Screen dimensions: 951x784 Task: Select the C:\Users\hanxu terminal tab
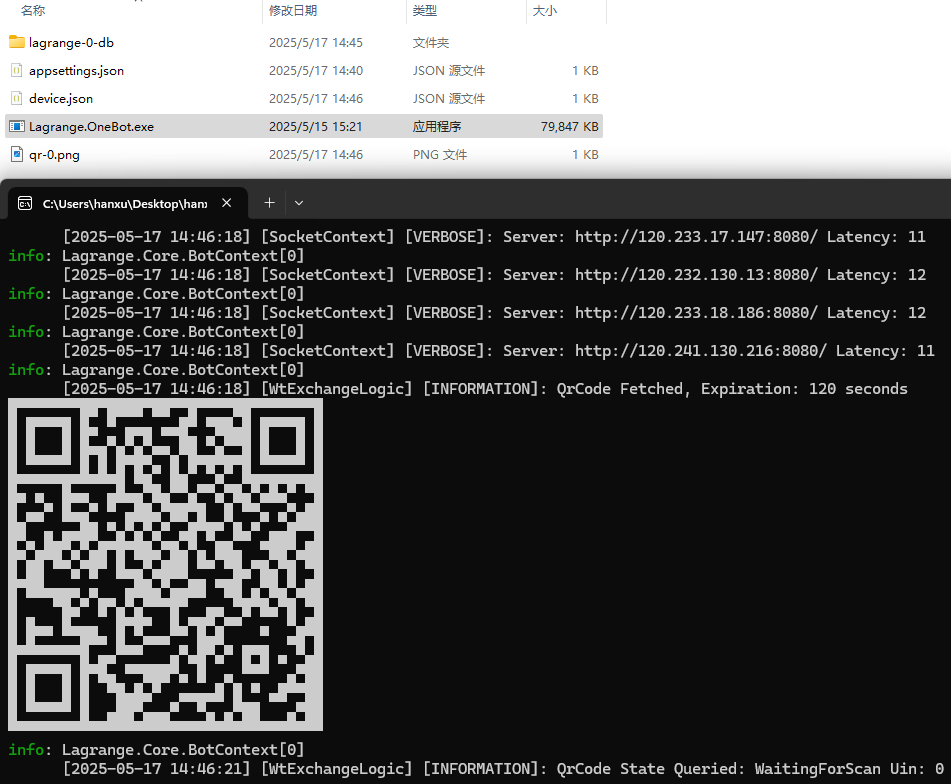pyautogui.click(x=124, y=203)
